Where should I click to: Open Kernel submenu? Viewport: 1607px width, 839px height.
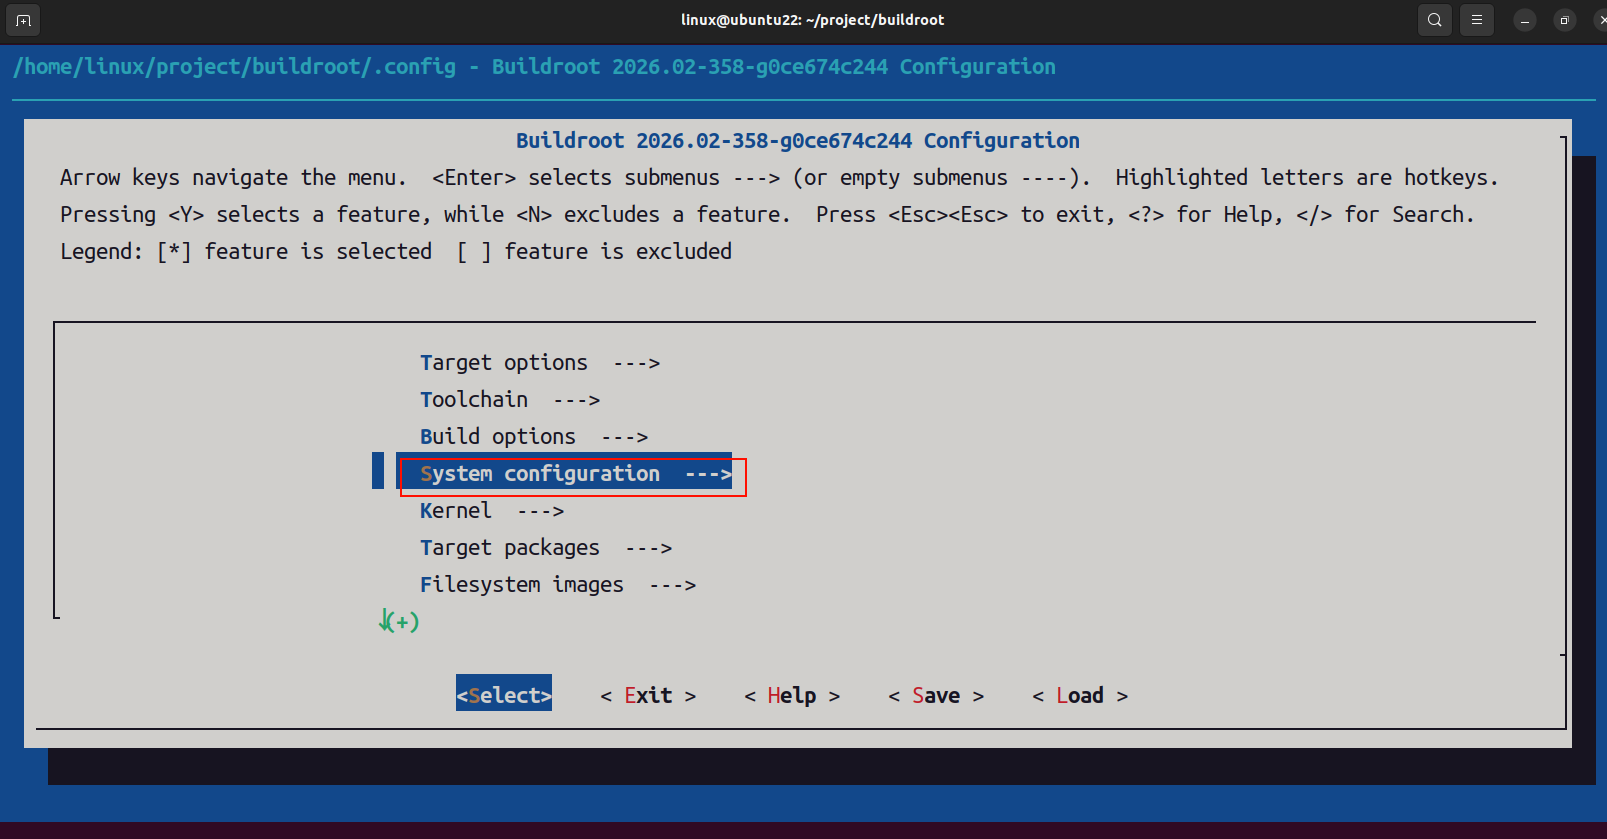492,511
